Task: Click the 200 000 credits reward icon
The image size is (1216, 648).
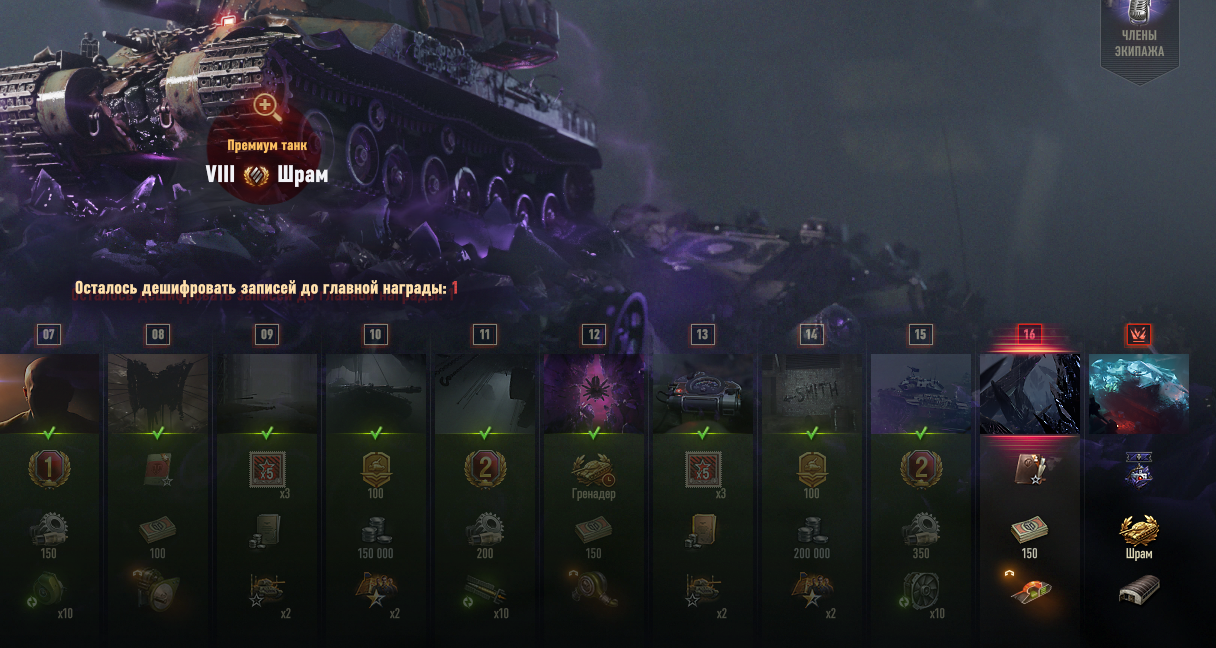Action: [x=811, y=530]
